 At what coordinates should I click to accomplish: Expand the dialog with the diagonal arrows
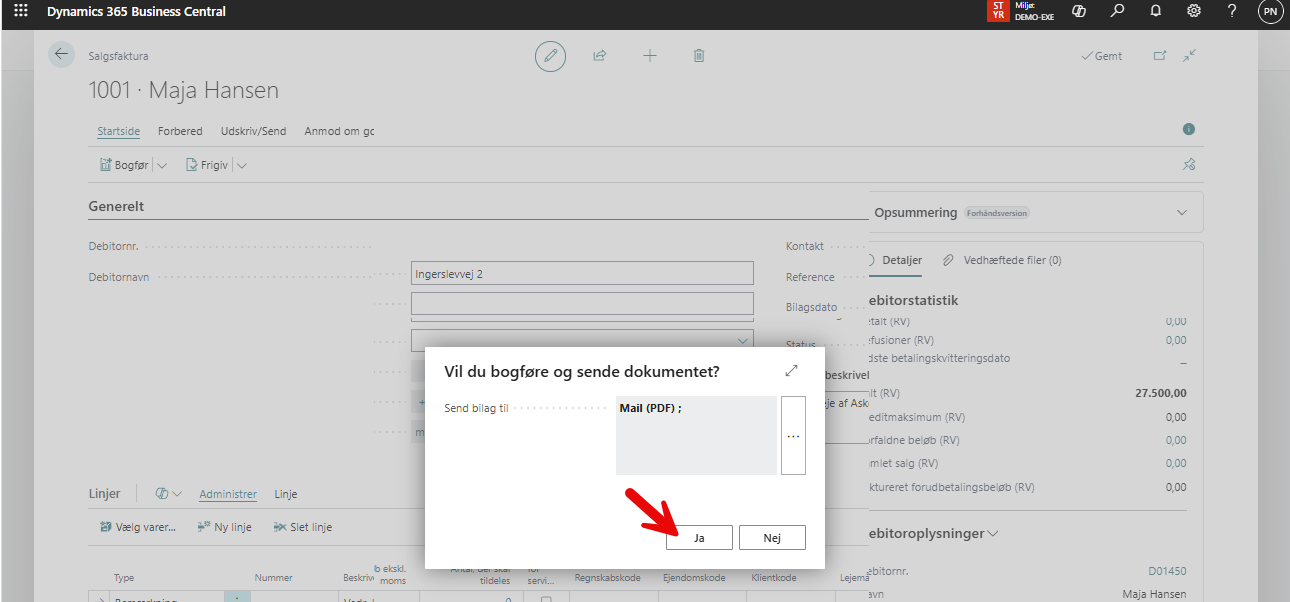pos(792,371)
